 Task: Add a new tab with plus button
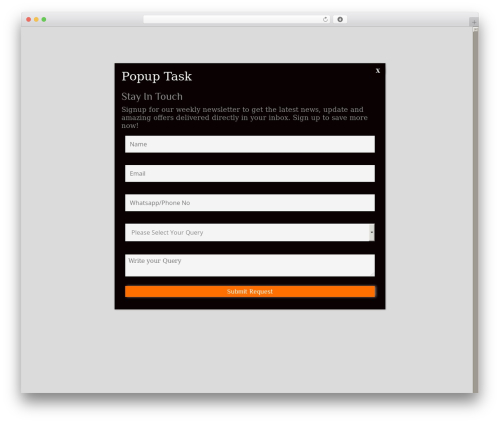point(474,22)
